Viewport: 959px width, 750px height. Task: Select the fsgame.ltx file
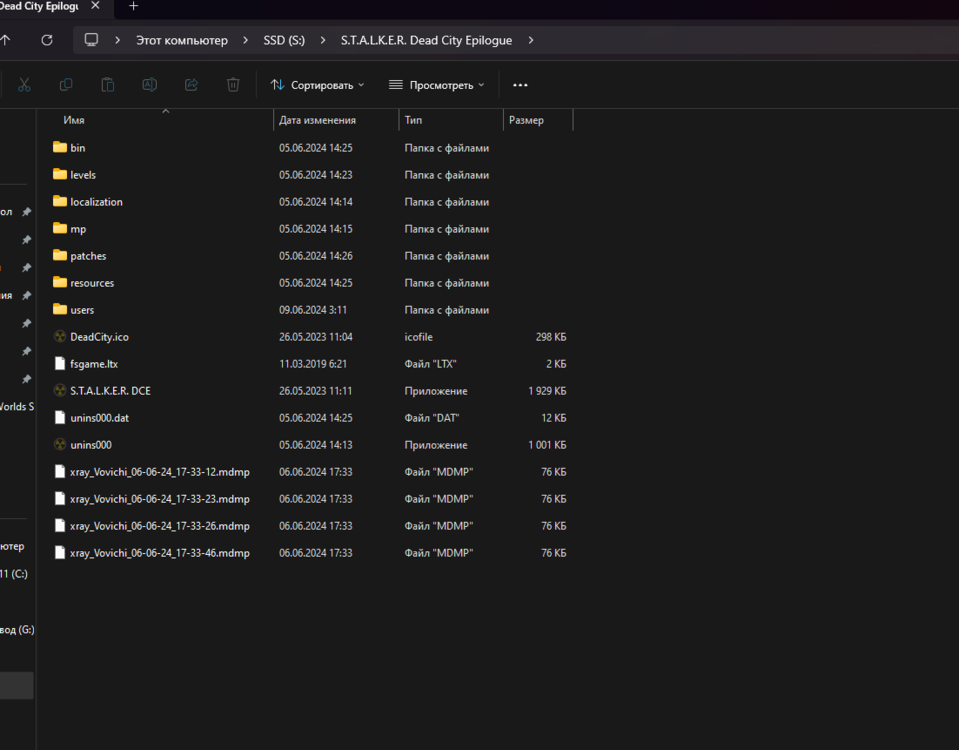[94, 364]
